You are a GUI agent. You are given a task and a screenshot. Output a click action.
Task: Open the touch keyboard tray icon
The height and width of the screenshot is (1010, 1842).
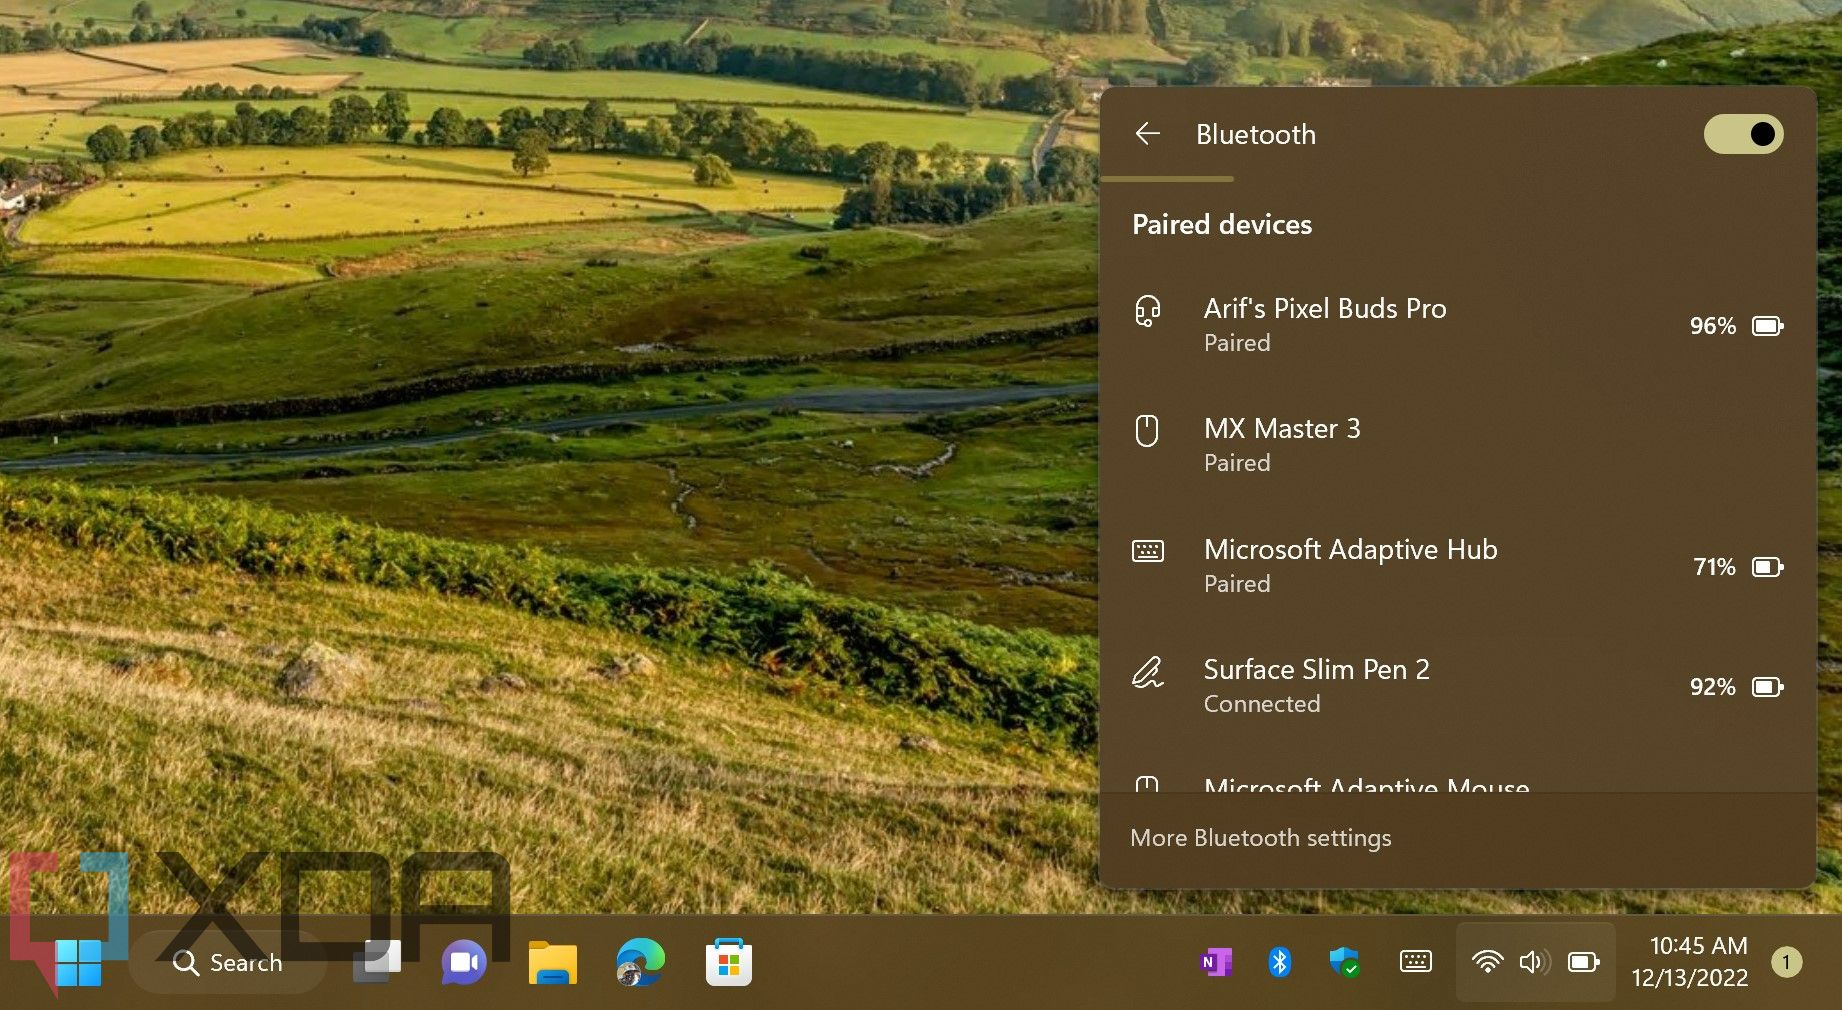coord(1415,962)
